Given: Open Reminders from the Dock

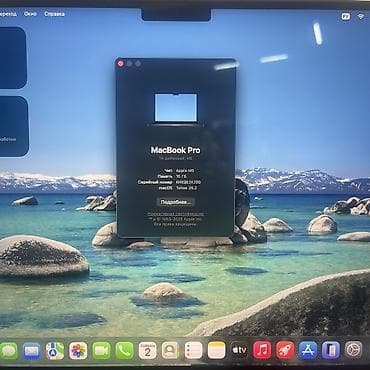Looking at the screenshot, I should pos(194,351).
